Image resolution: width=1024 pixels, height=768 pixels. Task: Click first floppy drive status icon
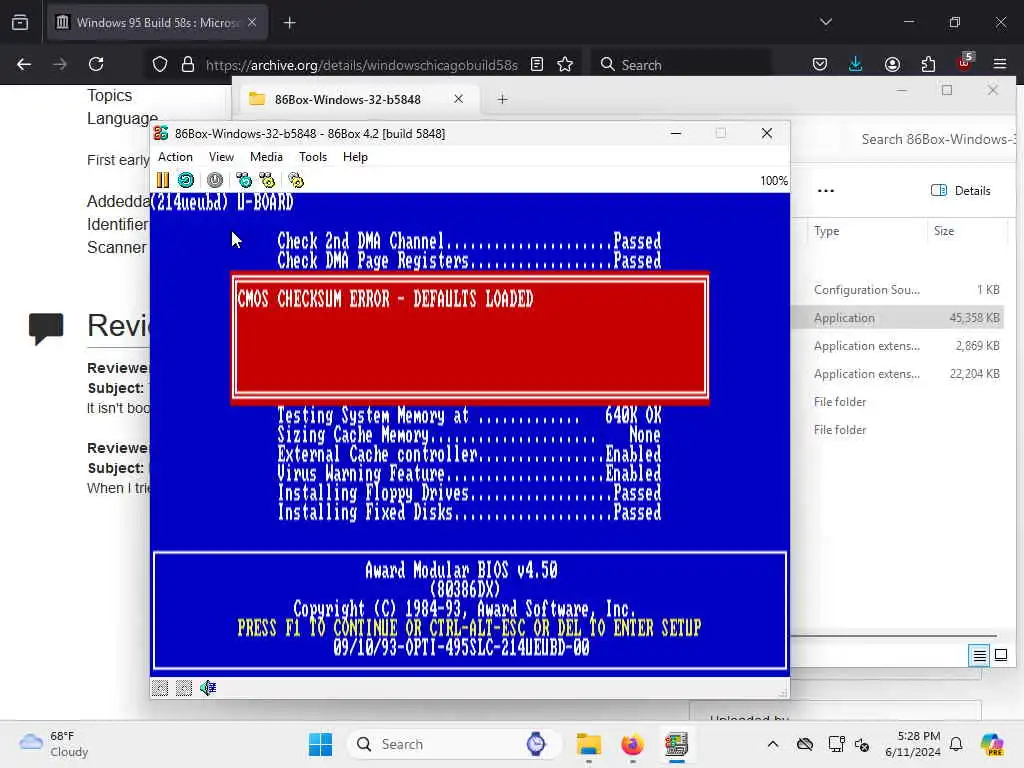pyautogui.click(x=160, y=688)
